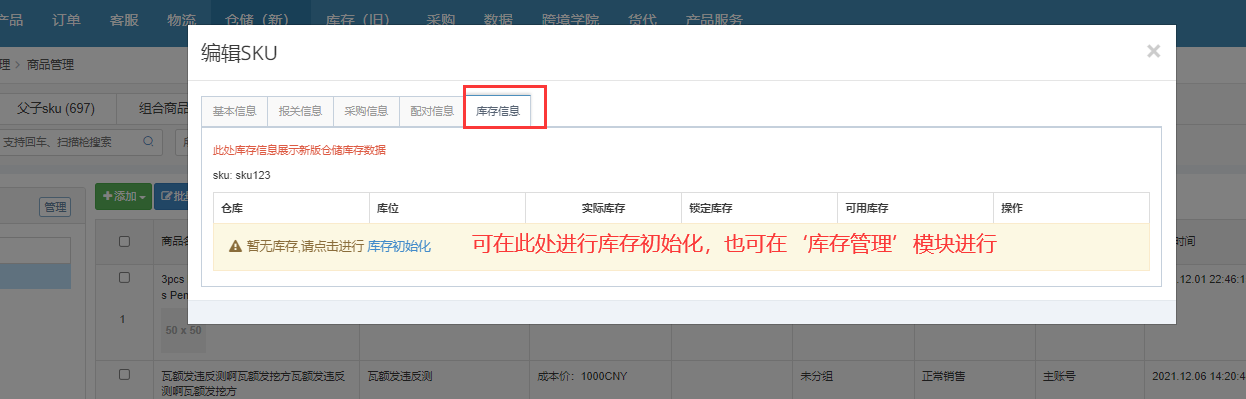Click the blue edit-icon batch button
The image size is (1246, 399).
171,196
